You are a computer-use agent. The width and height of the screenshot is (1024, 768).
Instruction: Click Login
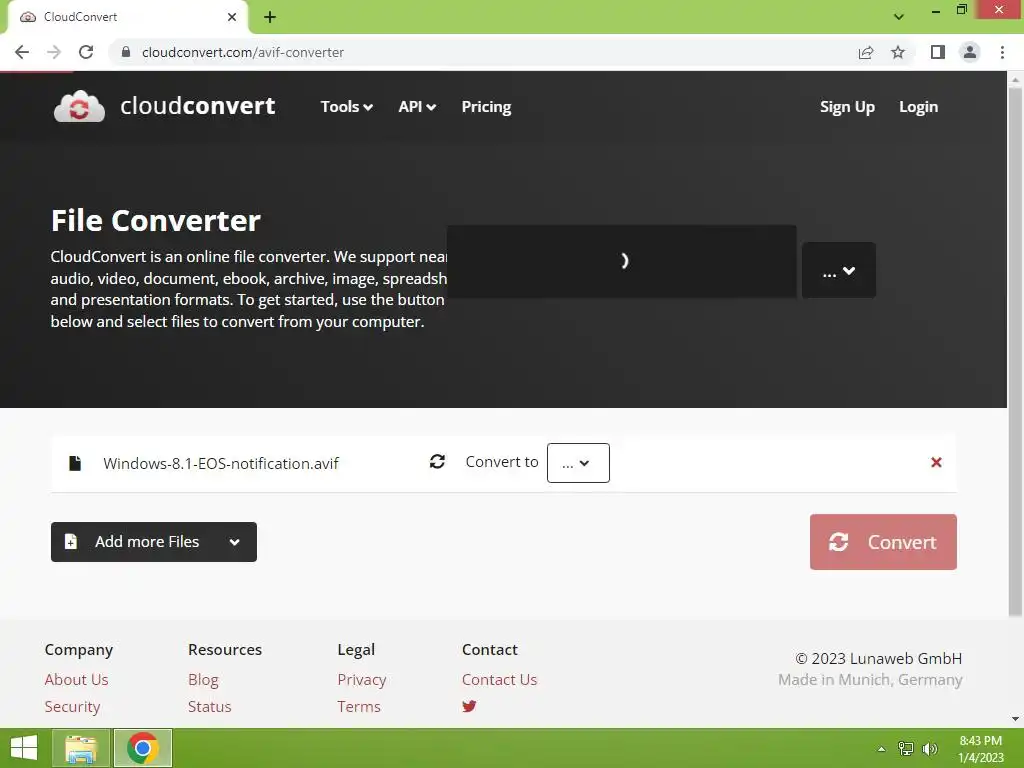[918, 106]
